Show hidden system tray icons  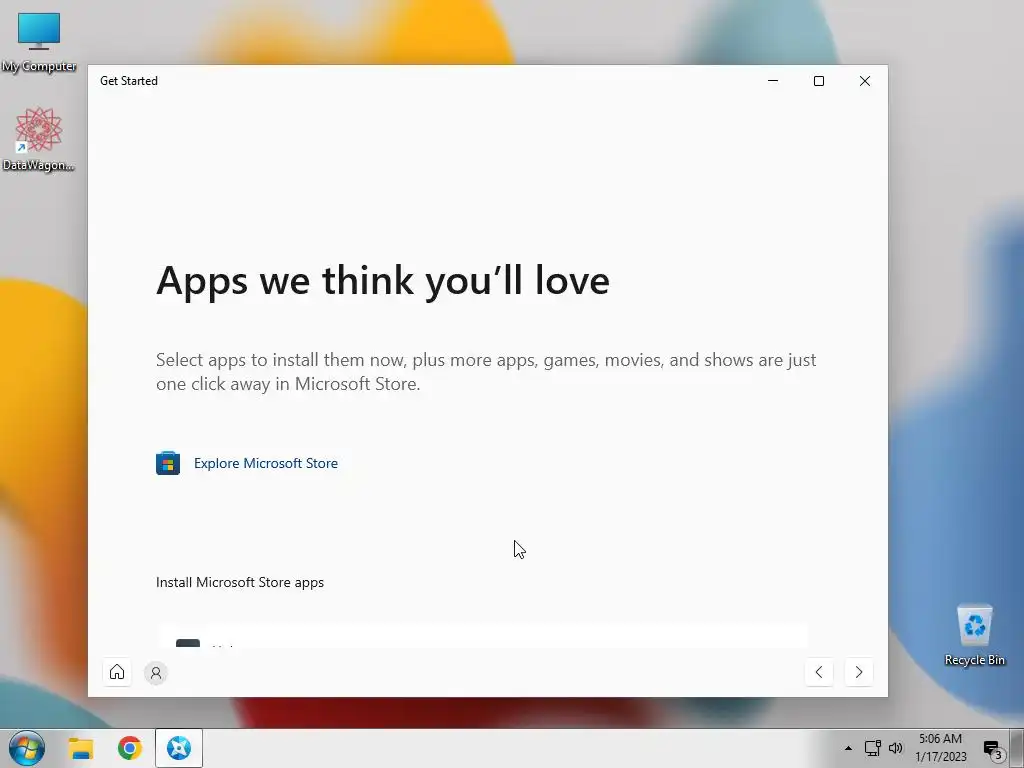(x=848, y=748)
